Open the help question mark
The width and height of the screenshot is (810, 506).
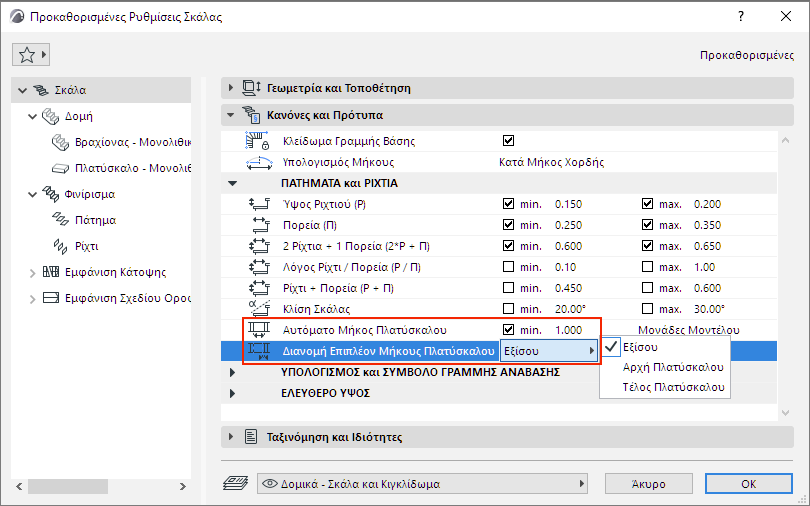[741, 16]
